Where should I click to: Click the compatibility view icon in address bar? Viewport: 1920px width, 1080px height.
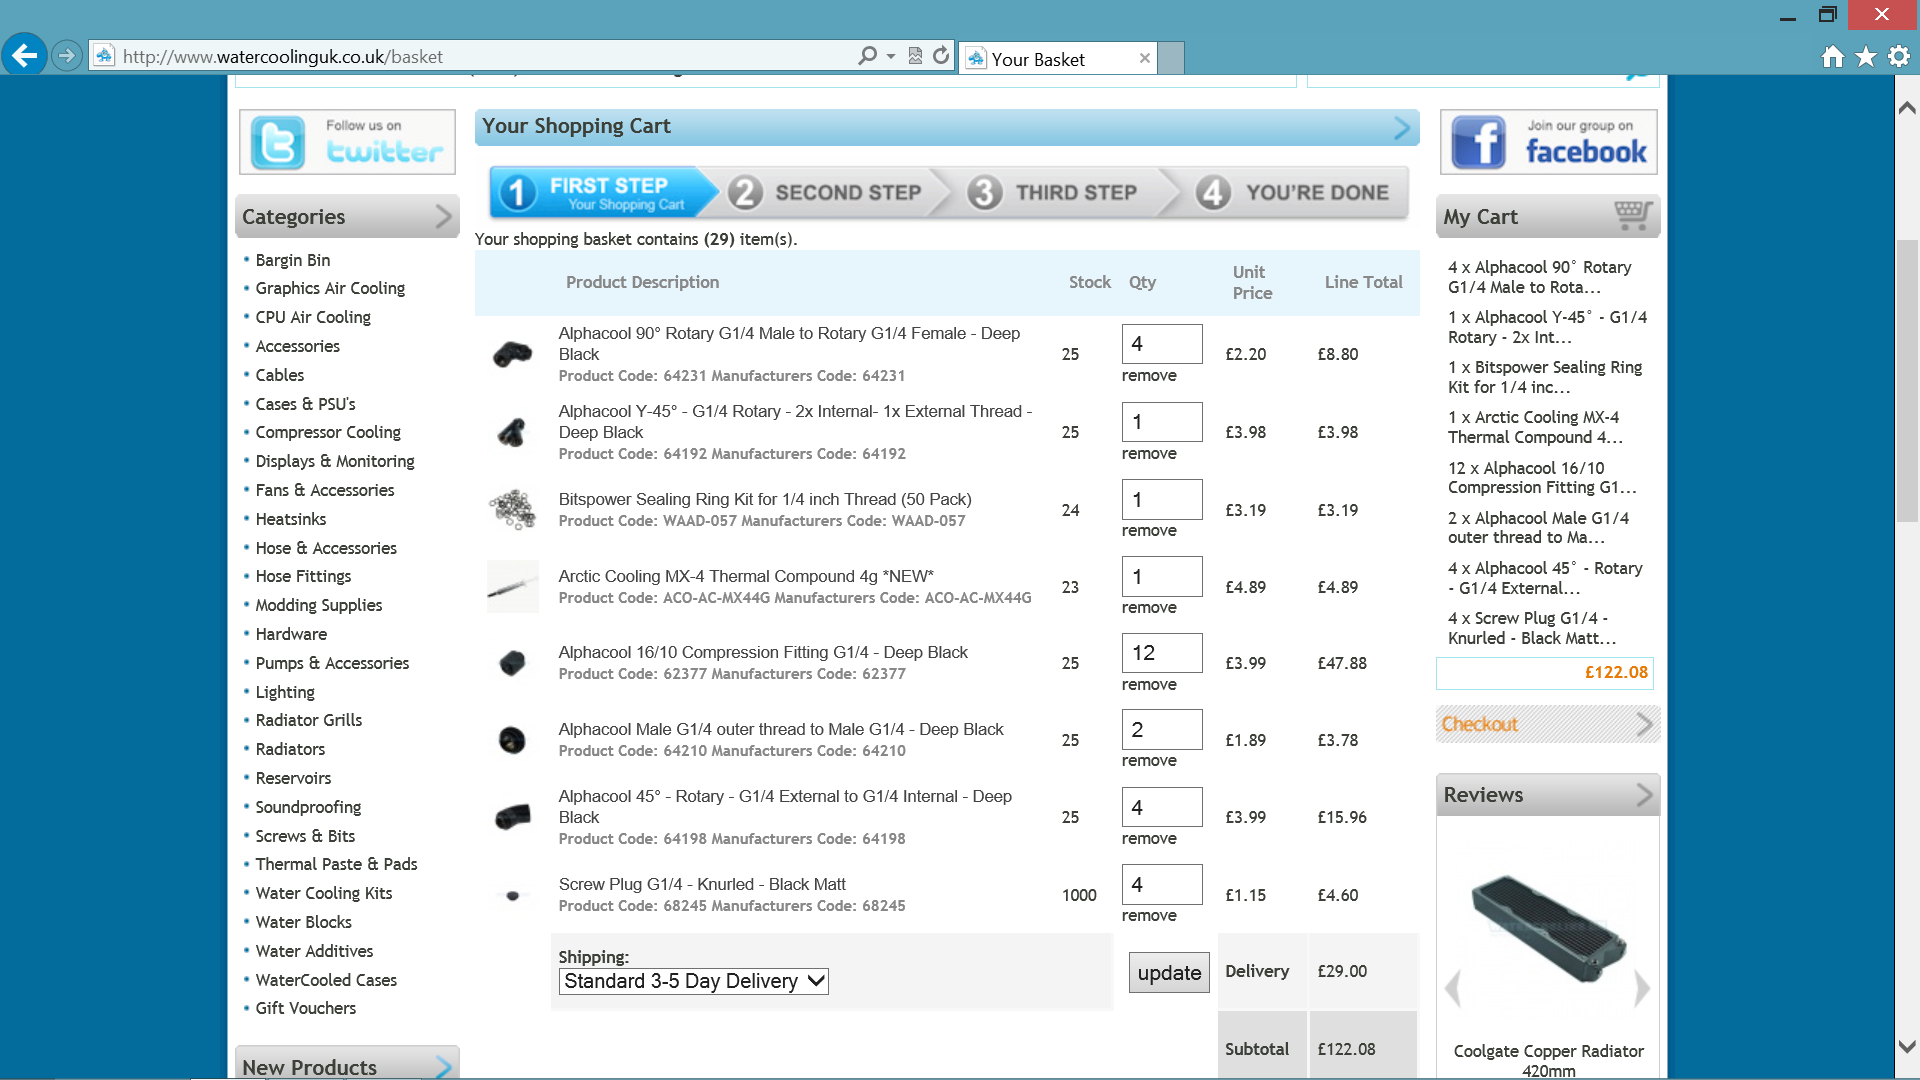tap(915, 56)
